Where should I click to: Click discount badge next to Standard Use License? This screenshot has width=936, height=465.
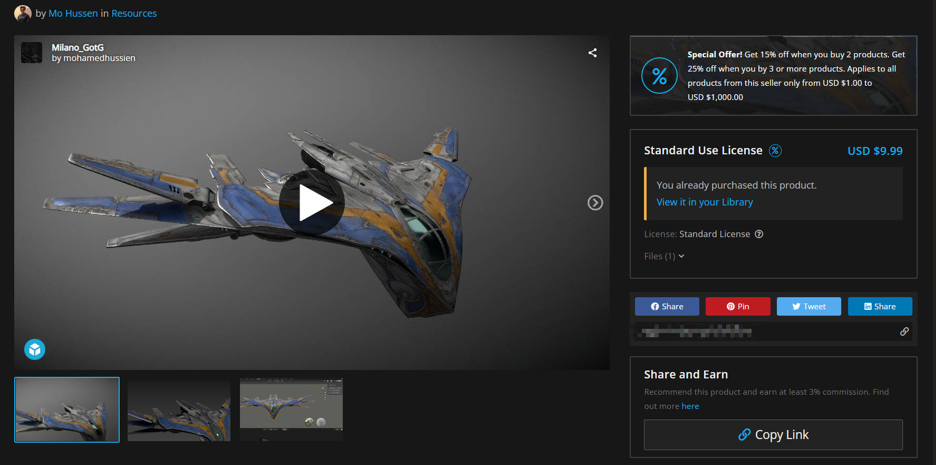(775, 150)
